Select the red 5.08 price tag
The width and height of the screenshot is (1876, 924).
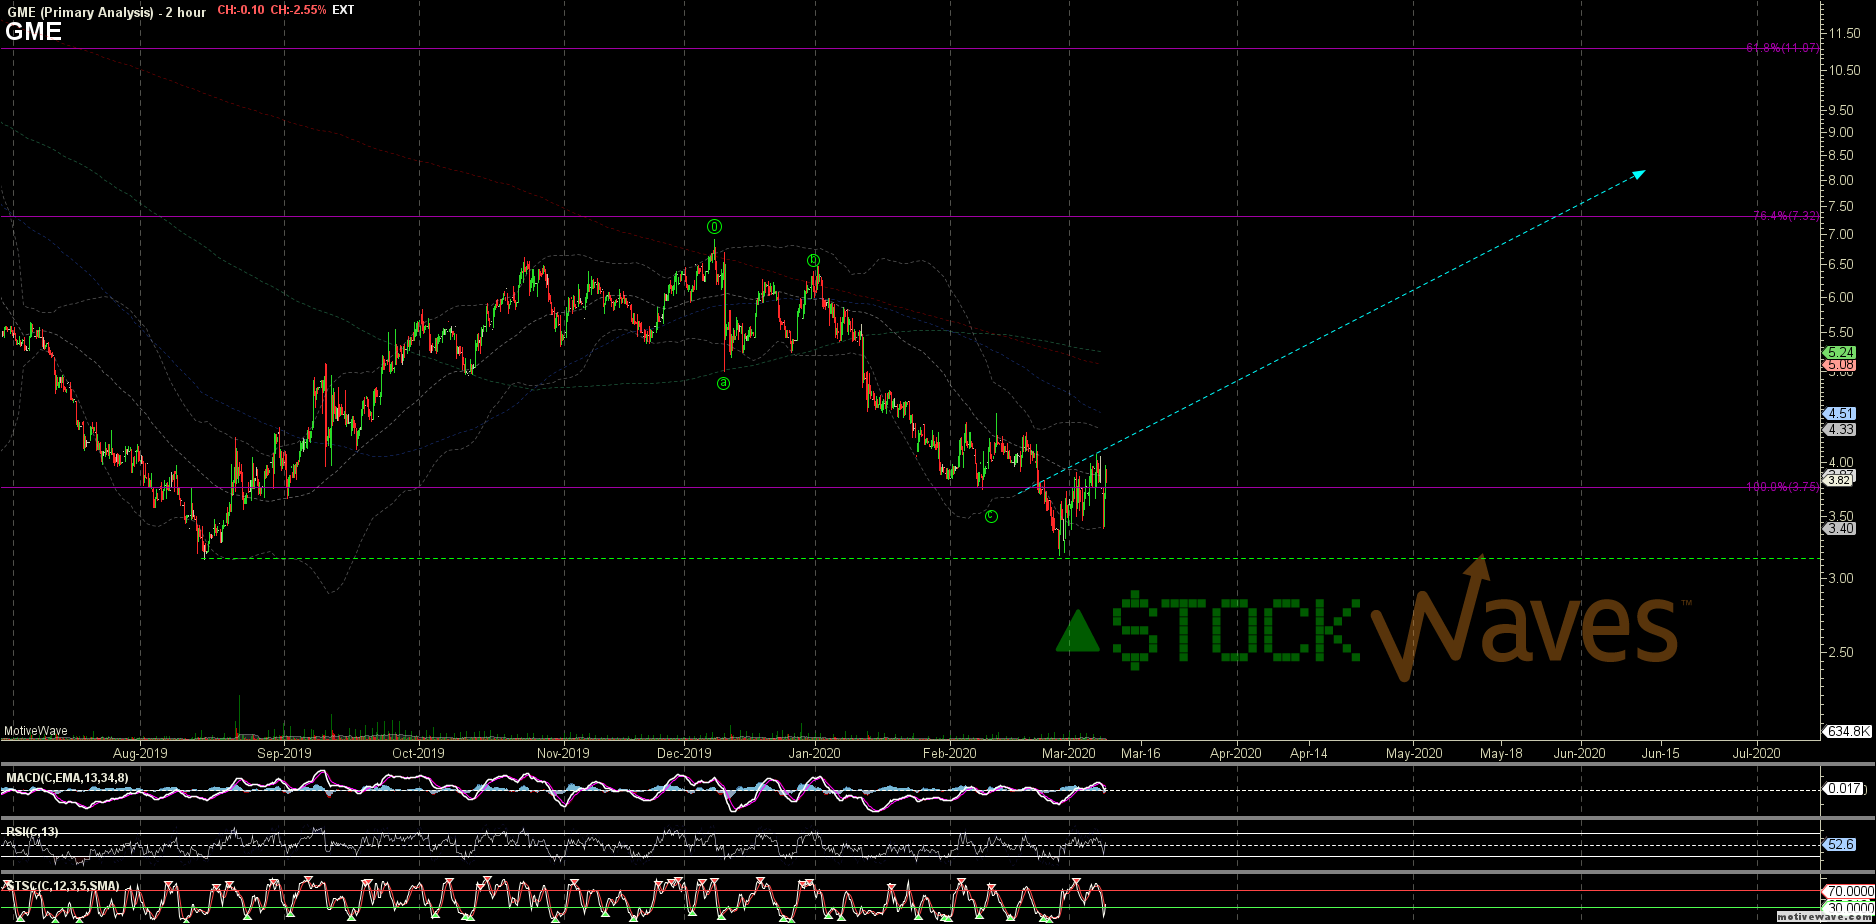coord(1839,365)
